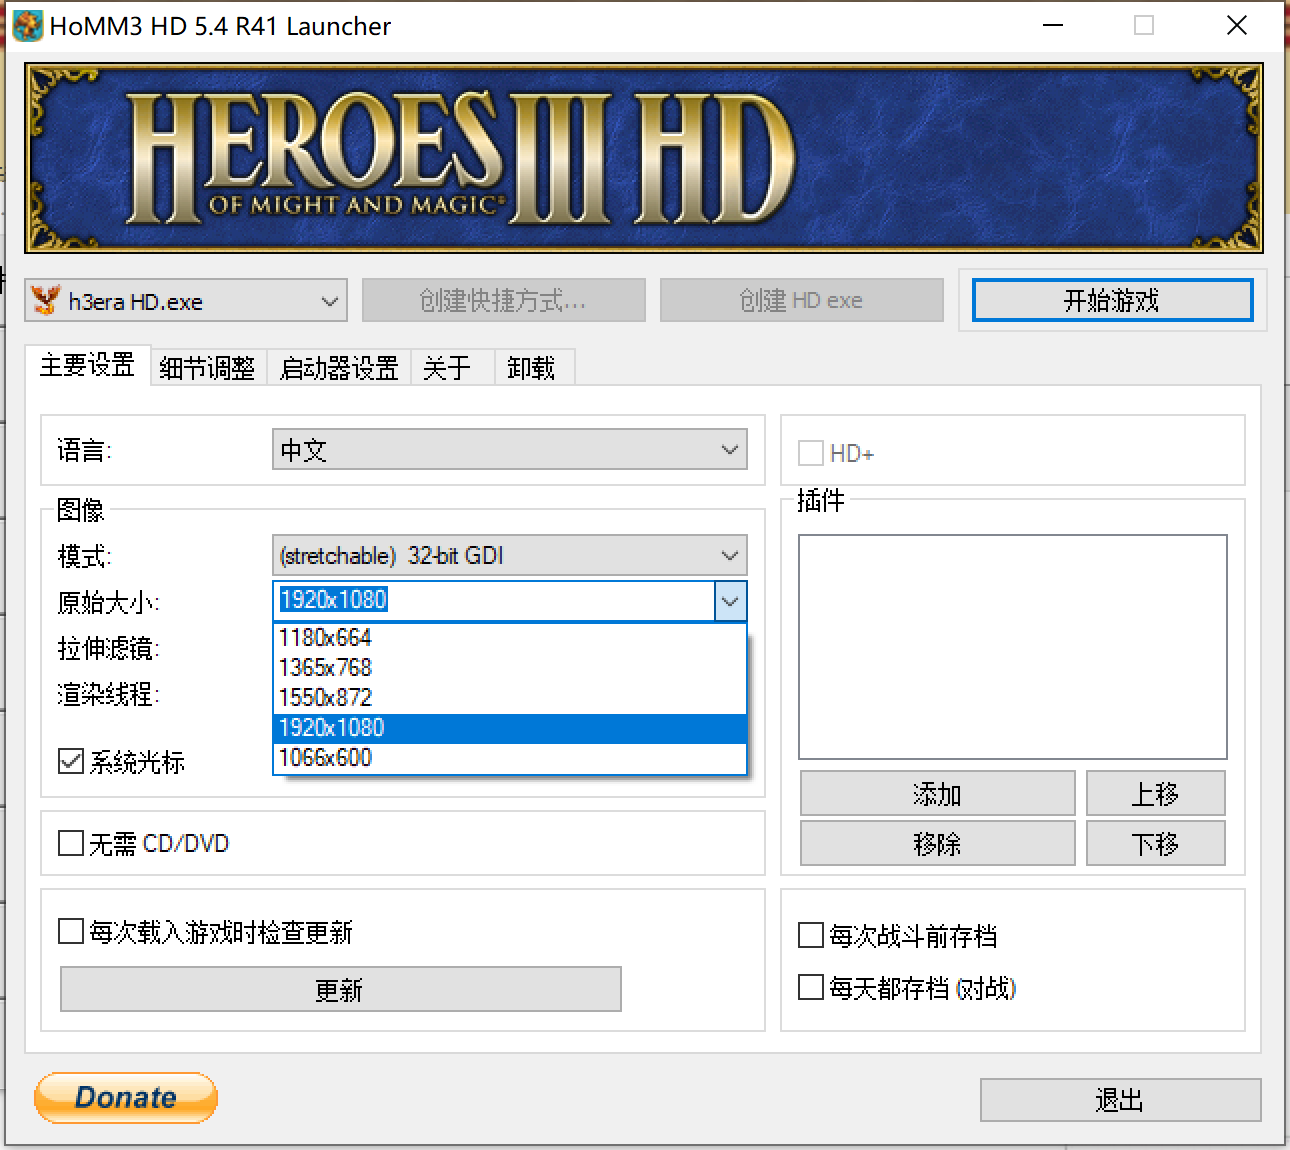Click the 添加 plugin button
Screen dimensions: 1290x1150
pyautogui.click(x=937, y=793)
